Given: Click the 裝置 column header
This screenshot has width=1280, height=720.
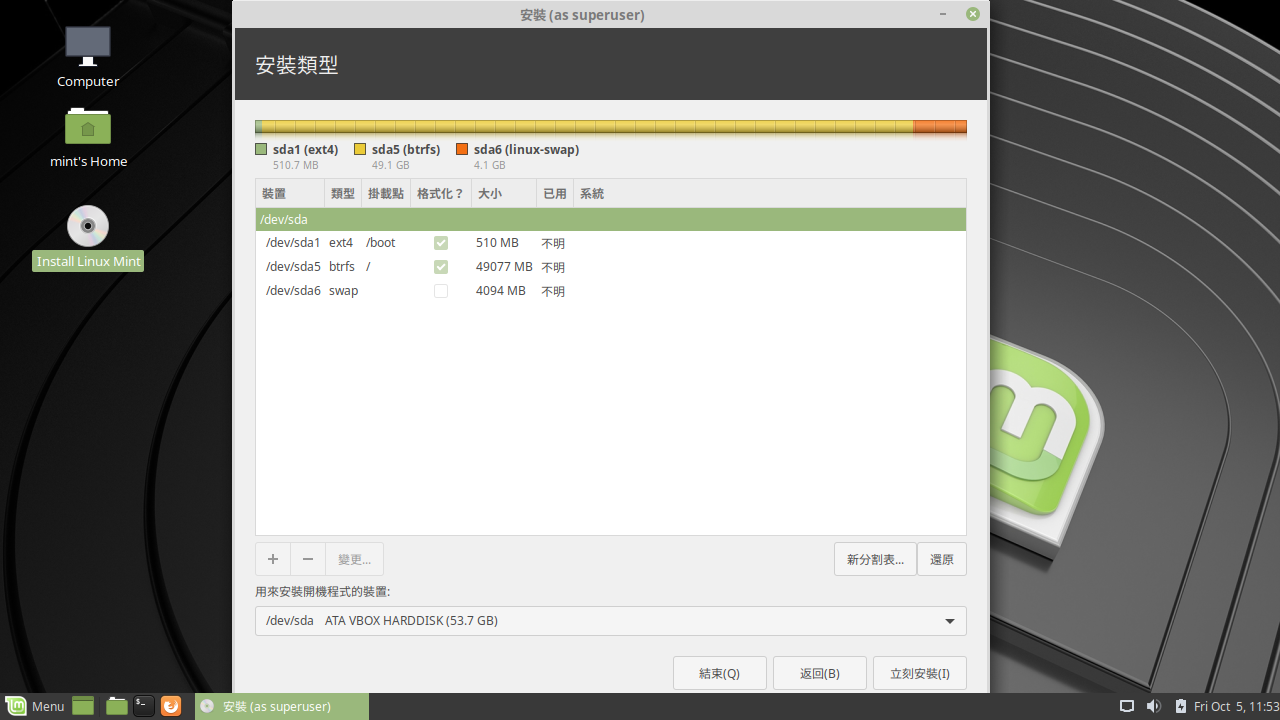Looking at the screenshot, I should click(290, 194).
